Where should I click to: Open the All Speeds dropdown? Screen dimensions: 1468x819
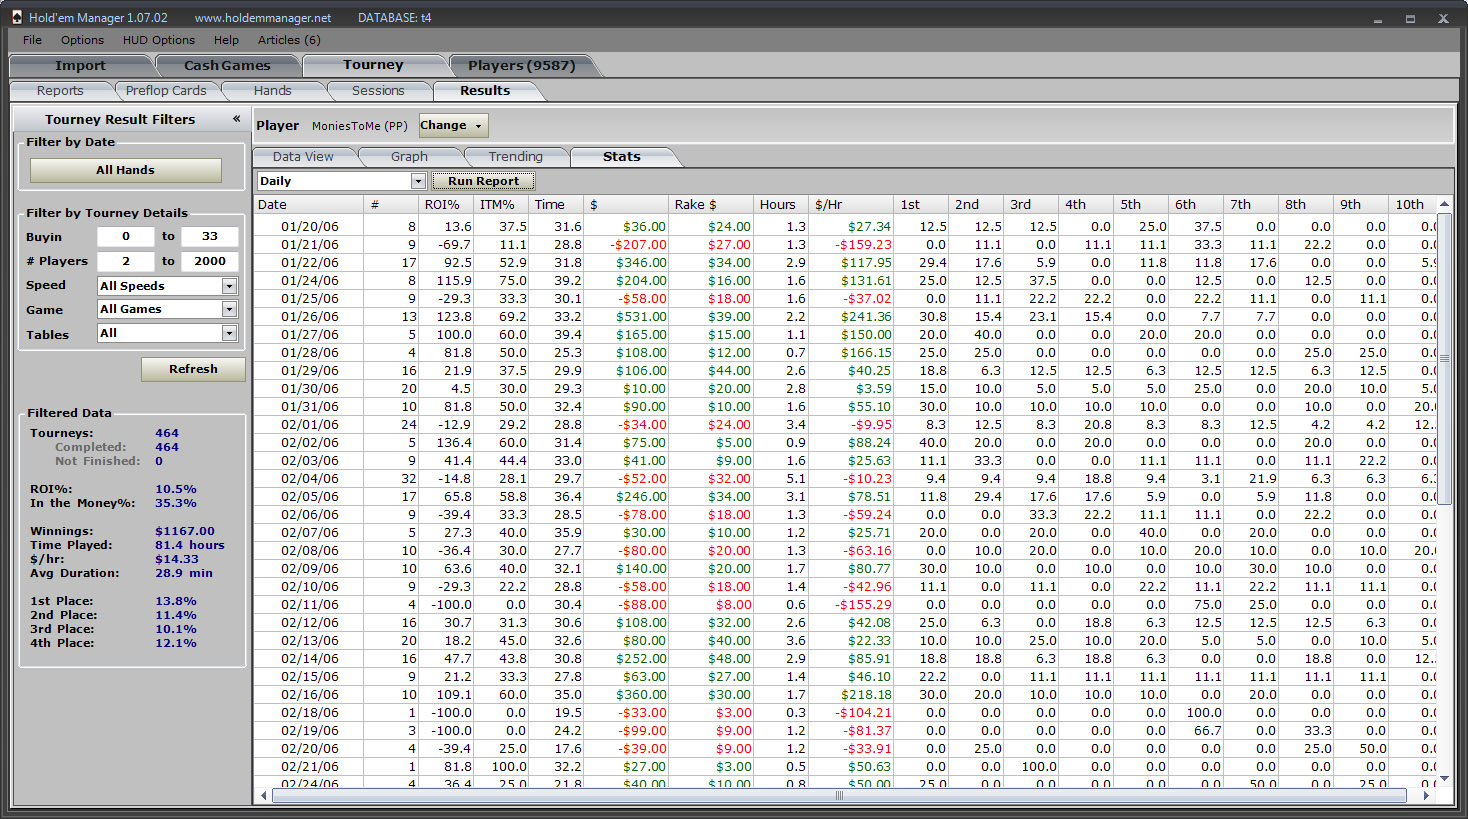point(229,286)
